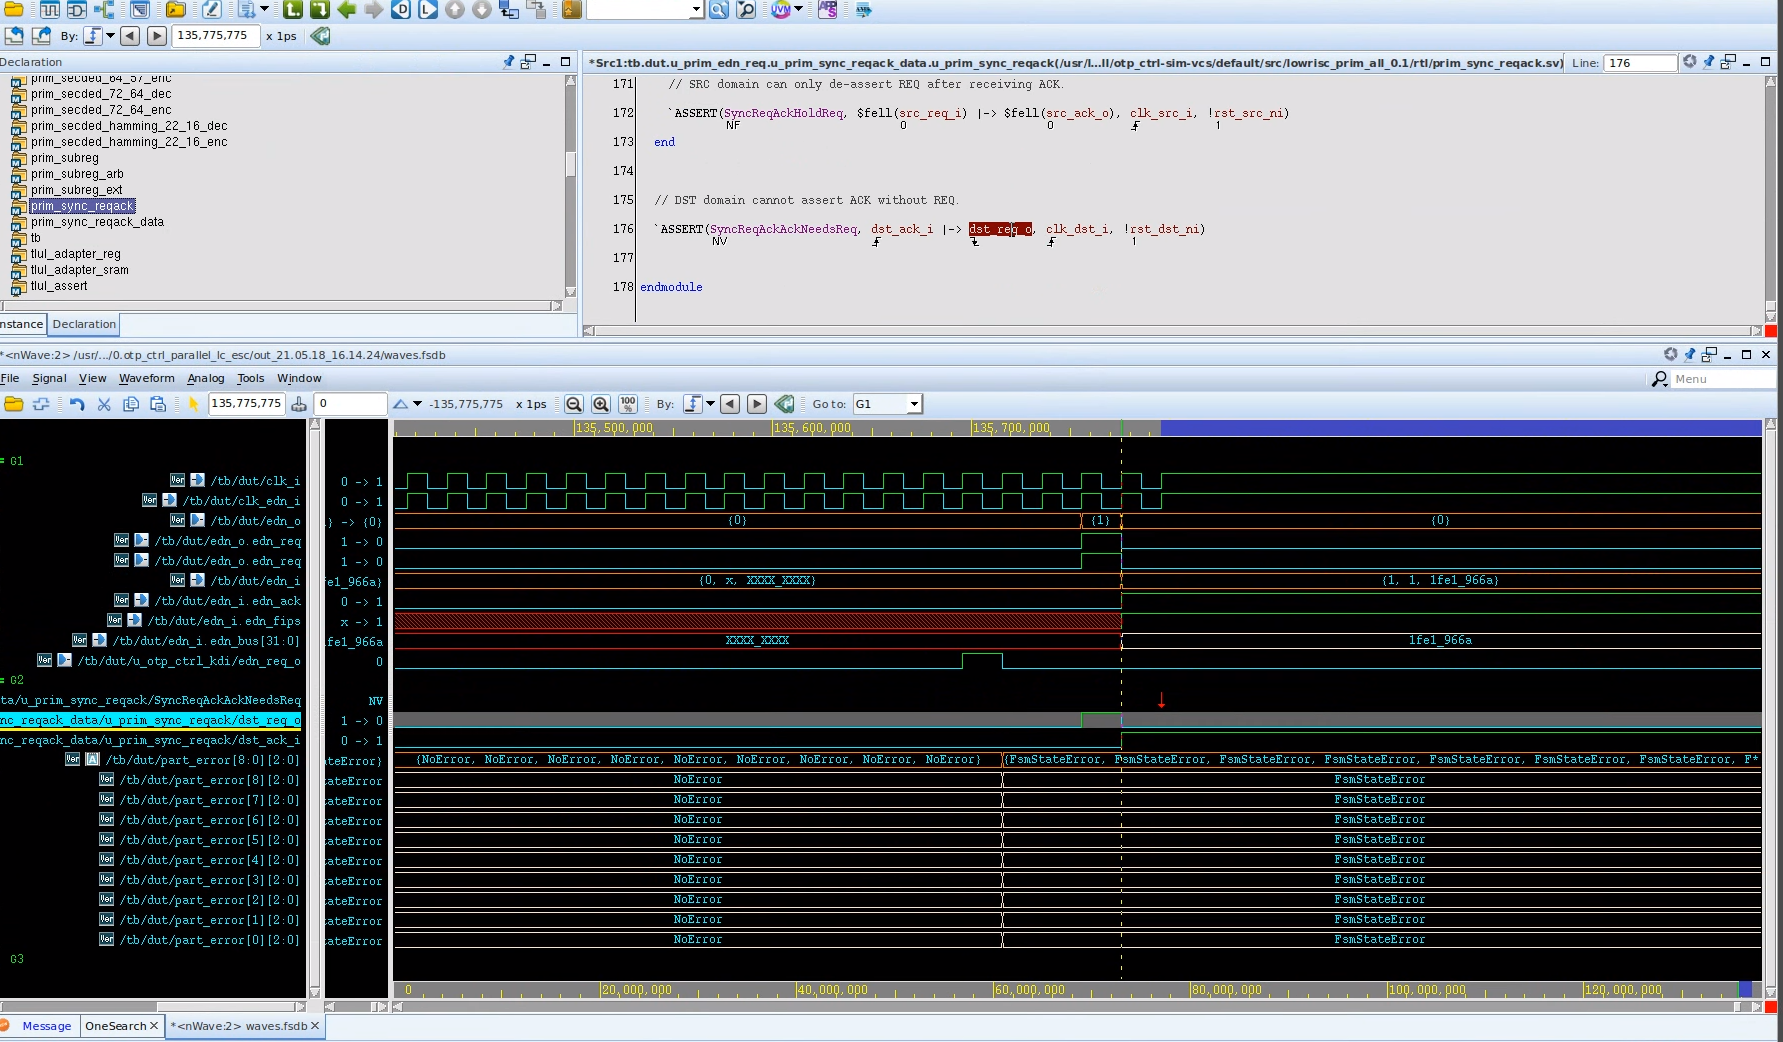This screenshot has height=1042, width=1783.
Task: Open a file with the folder icon in nWave
Action: tap(13, 404)
